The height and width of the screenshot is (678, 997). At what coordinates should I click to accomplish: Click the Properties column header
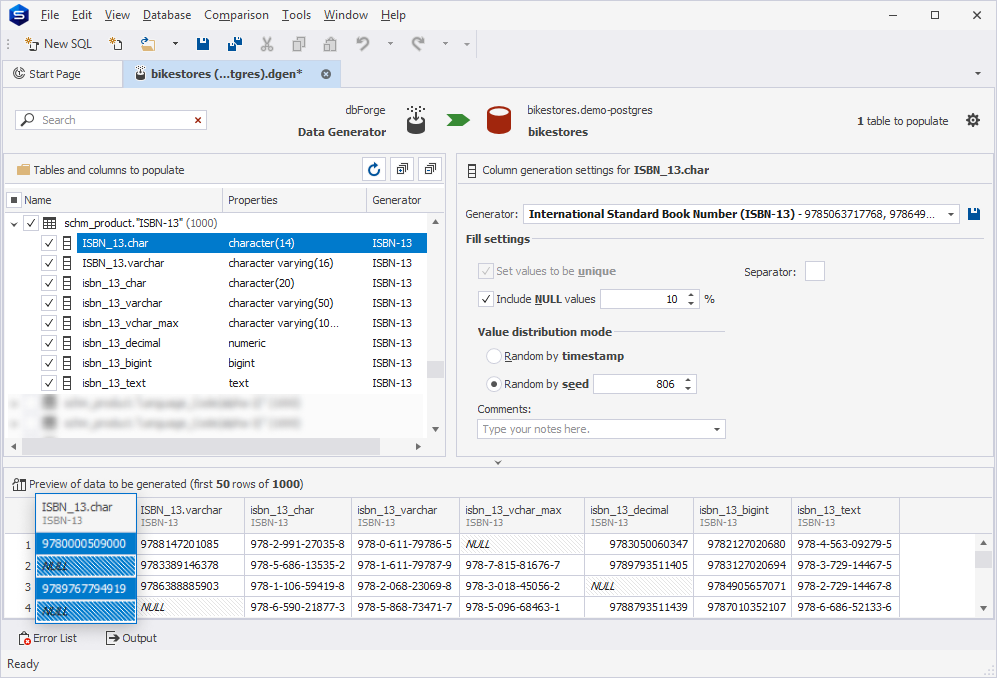[x=295, y=200]
